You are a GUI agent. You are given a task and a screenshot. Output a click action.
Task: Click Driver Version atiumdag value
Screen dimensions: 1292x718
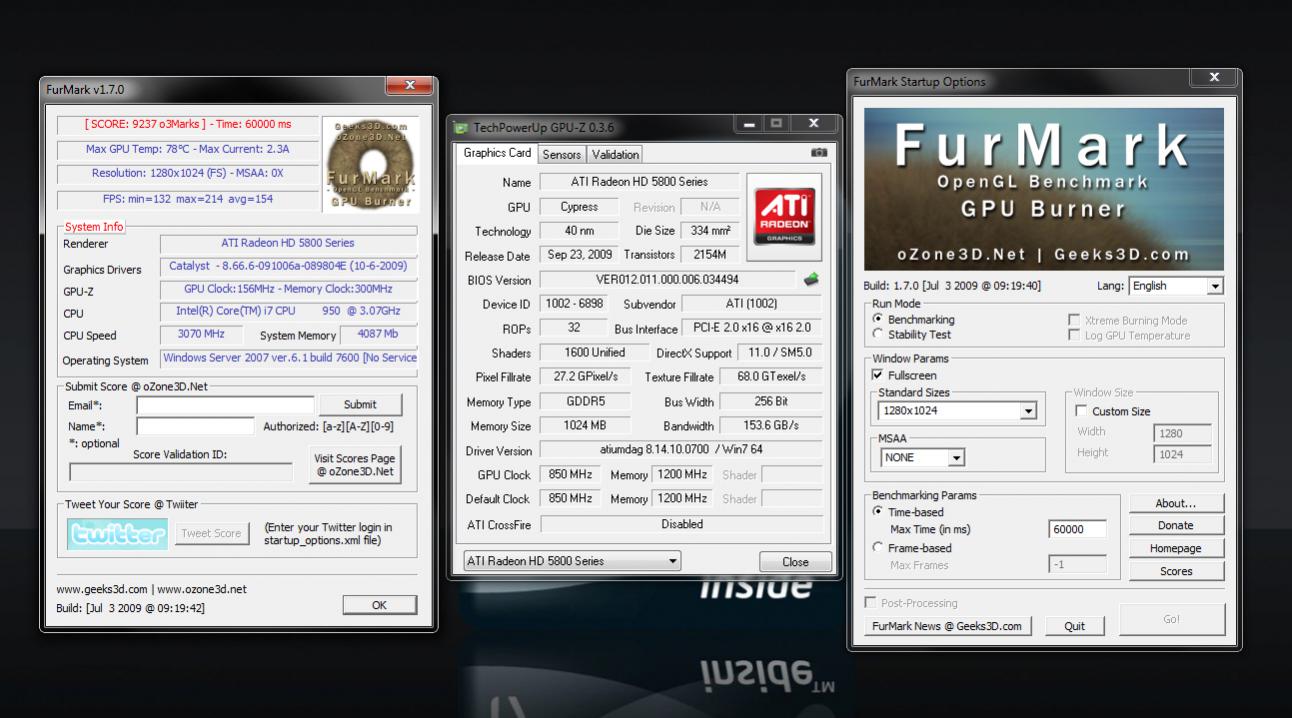pos(682,450)
